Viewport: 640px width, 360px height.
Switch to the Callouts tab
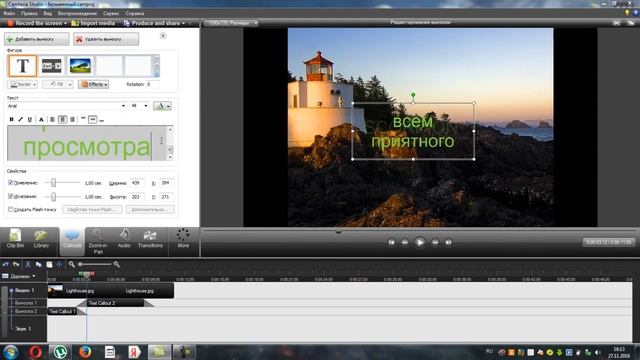[72, 240]
